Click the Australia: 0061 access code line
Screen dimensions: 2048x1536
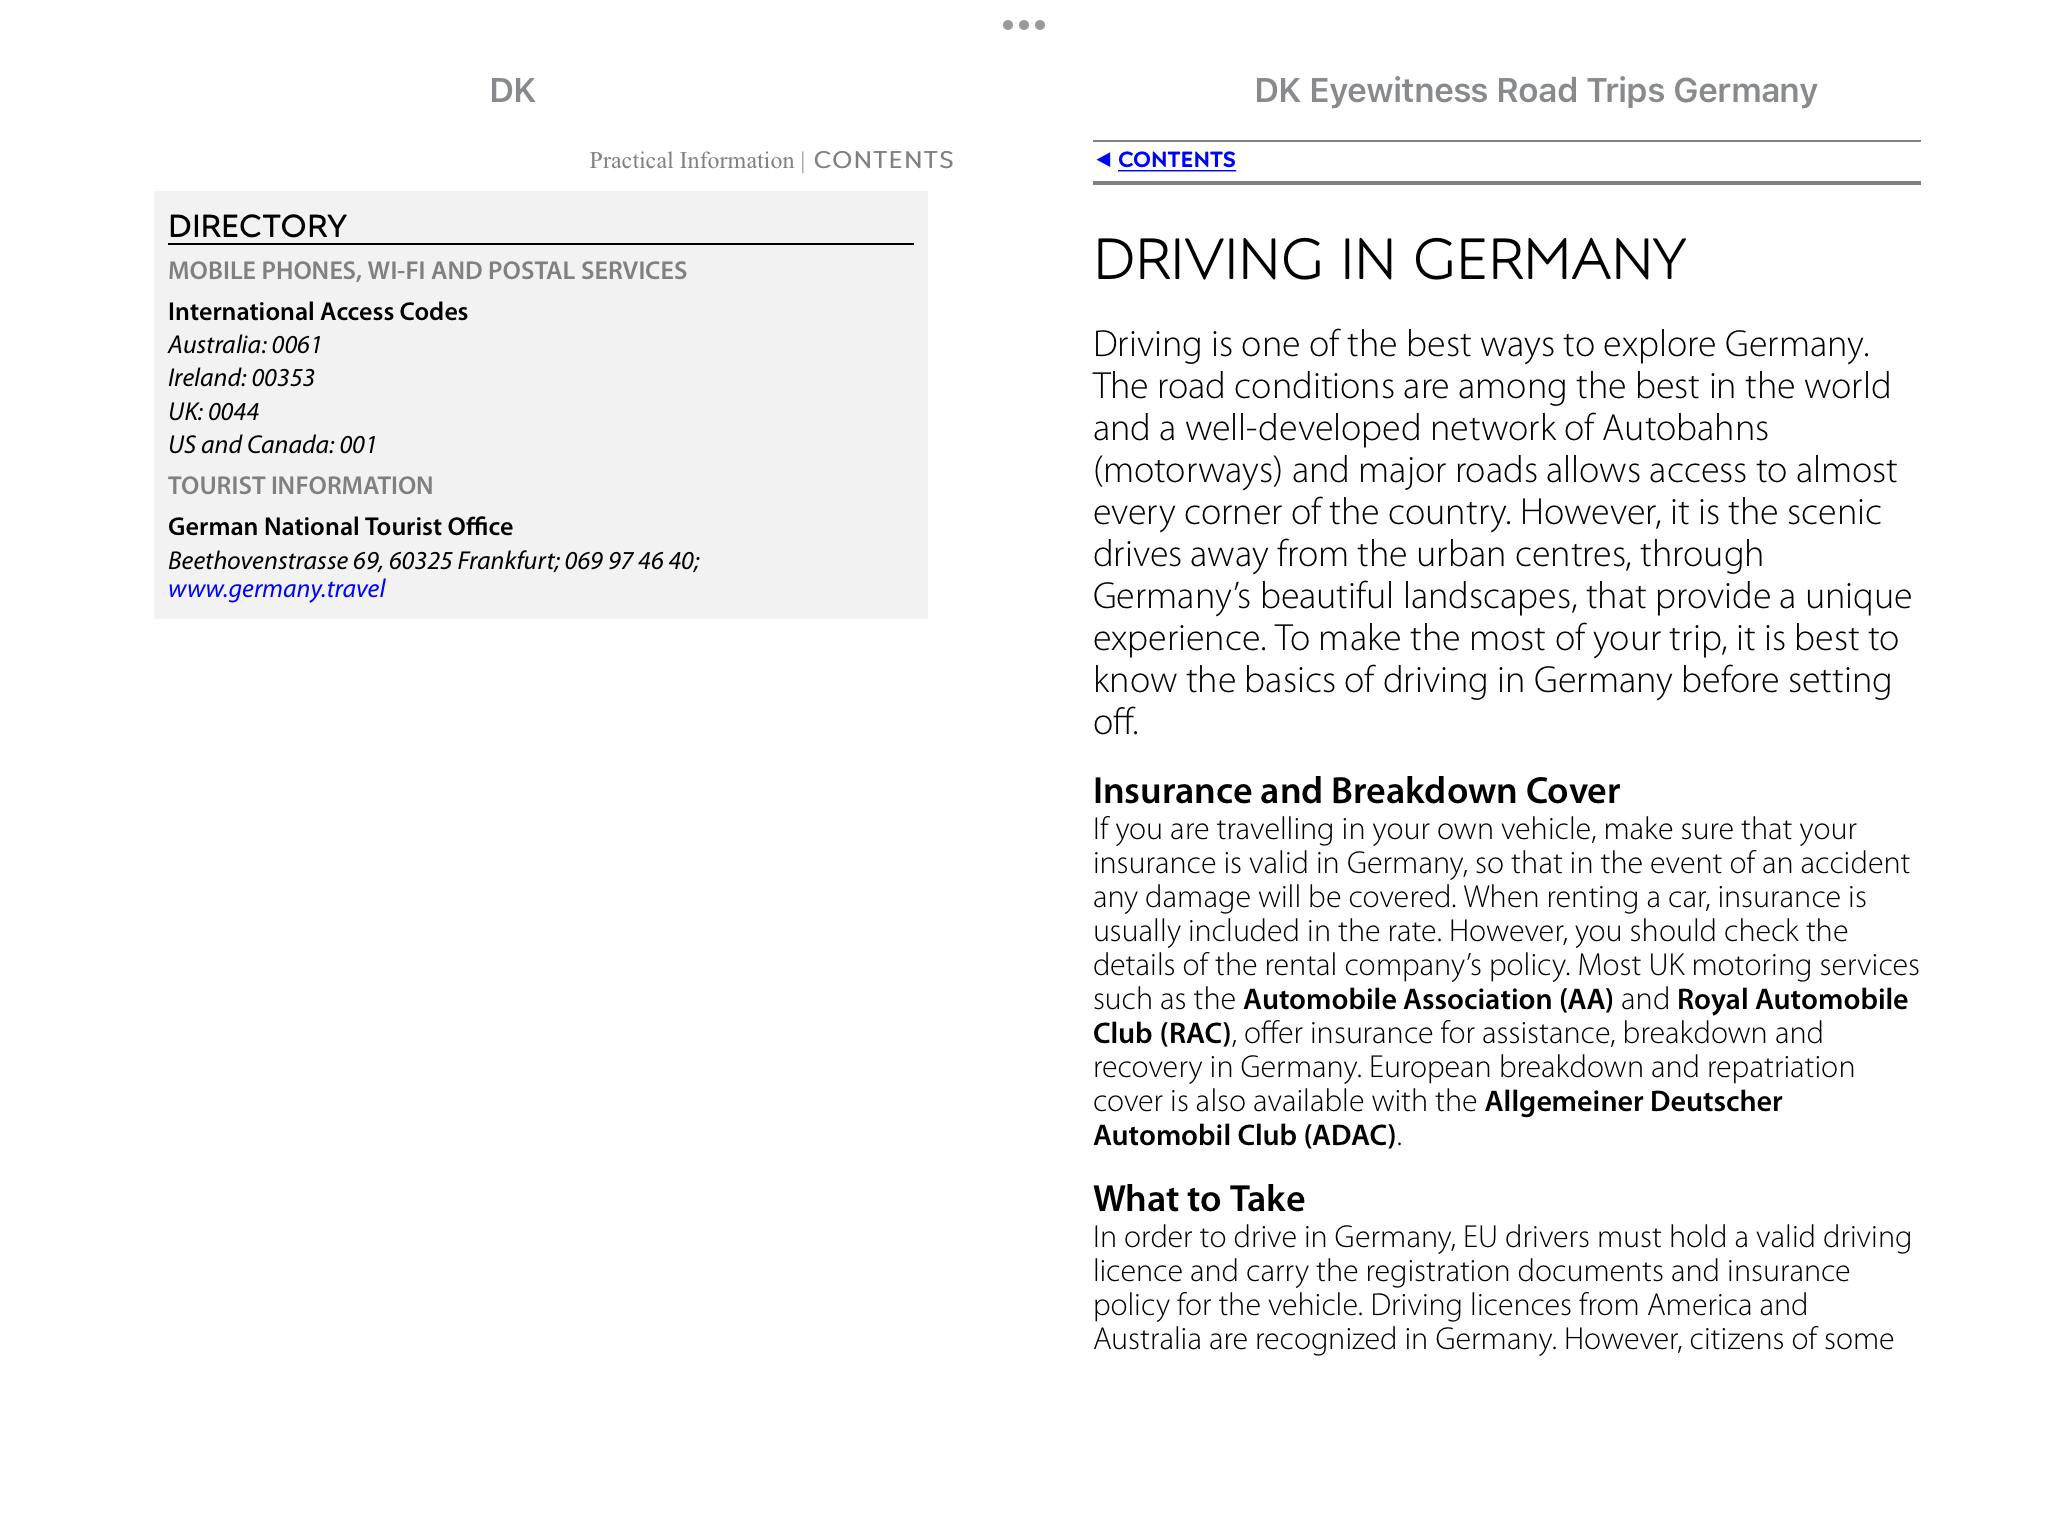coord(245,345)
